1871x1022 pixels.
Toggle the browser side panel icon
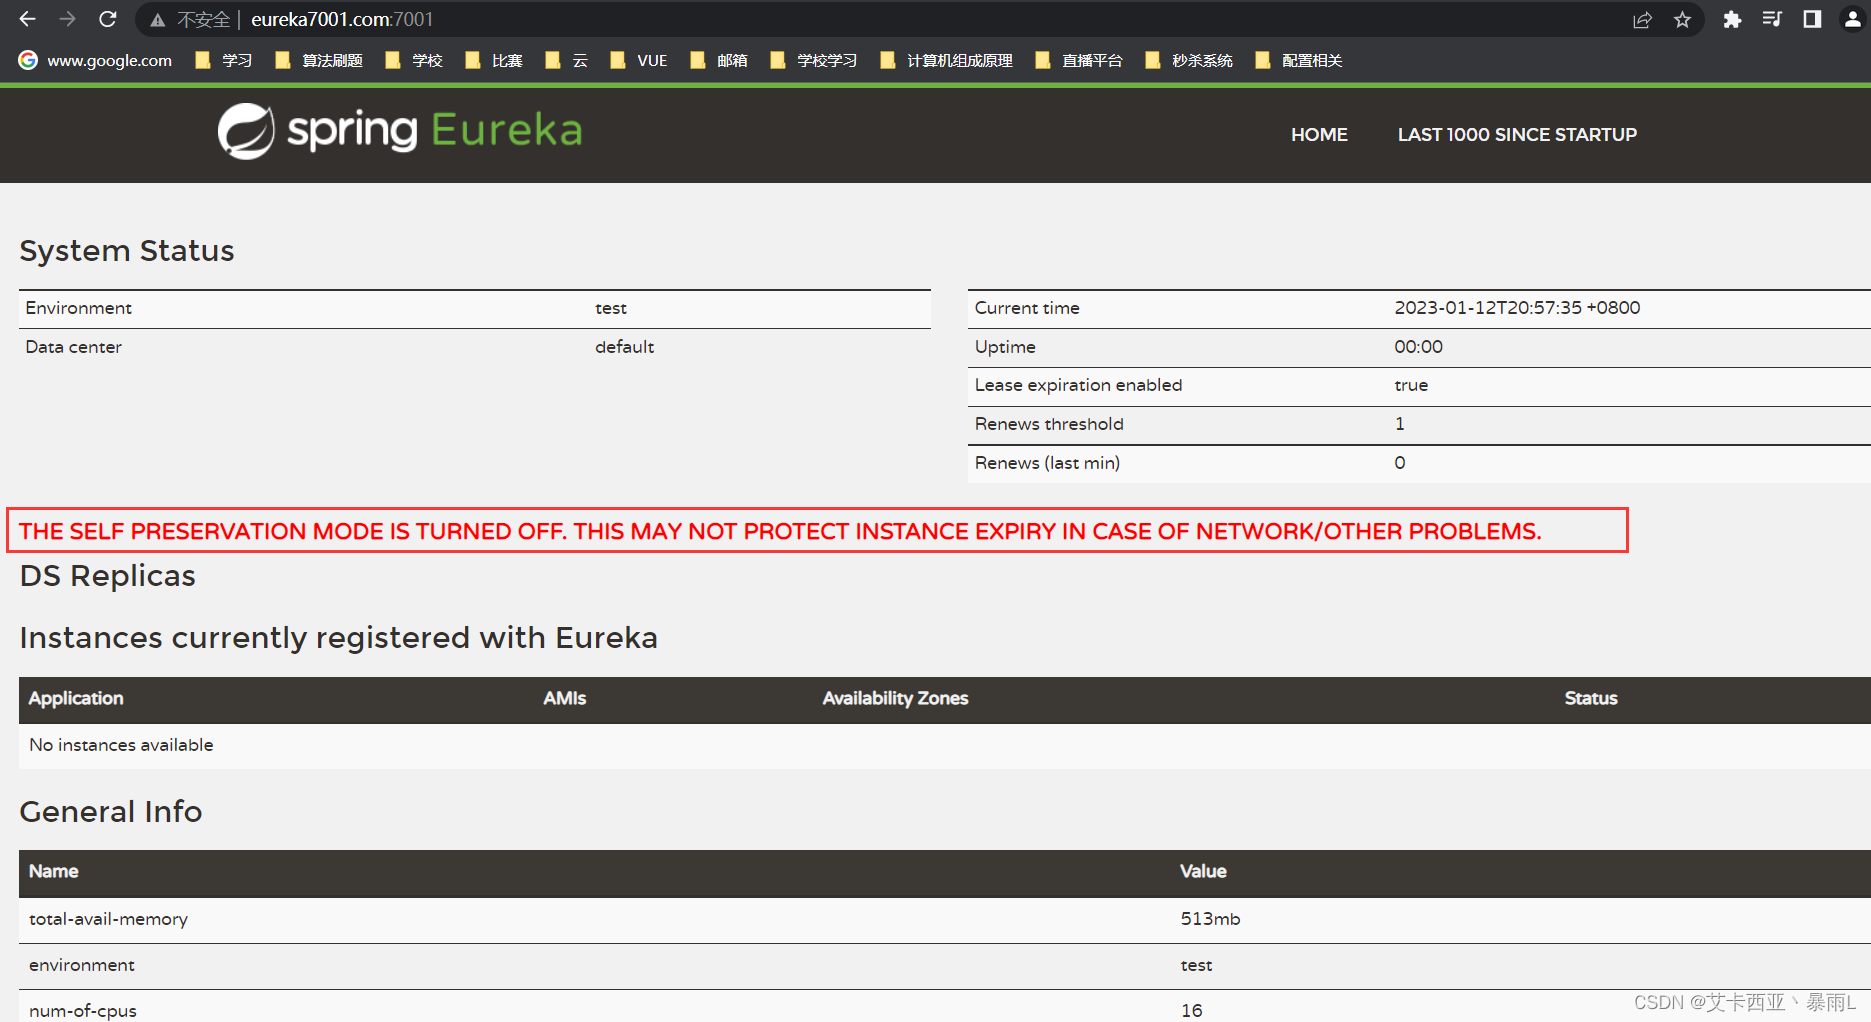coord(1812,19)
